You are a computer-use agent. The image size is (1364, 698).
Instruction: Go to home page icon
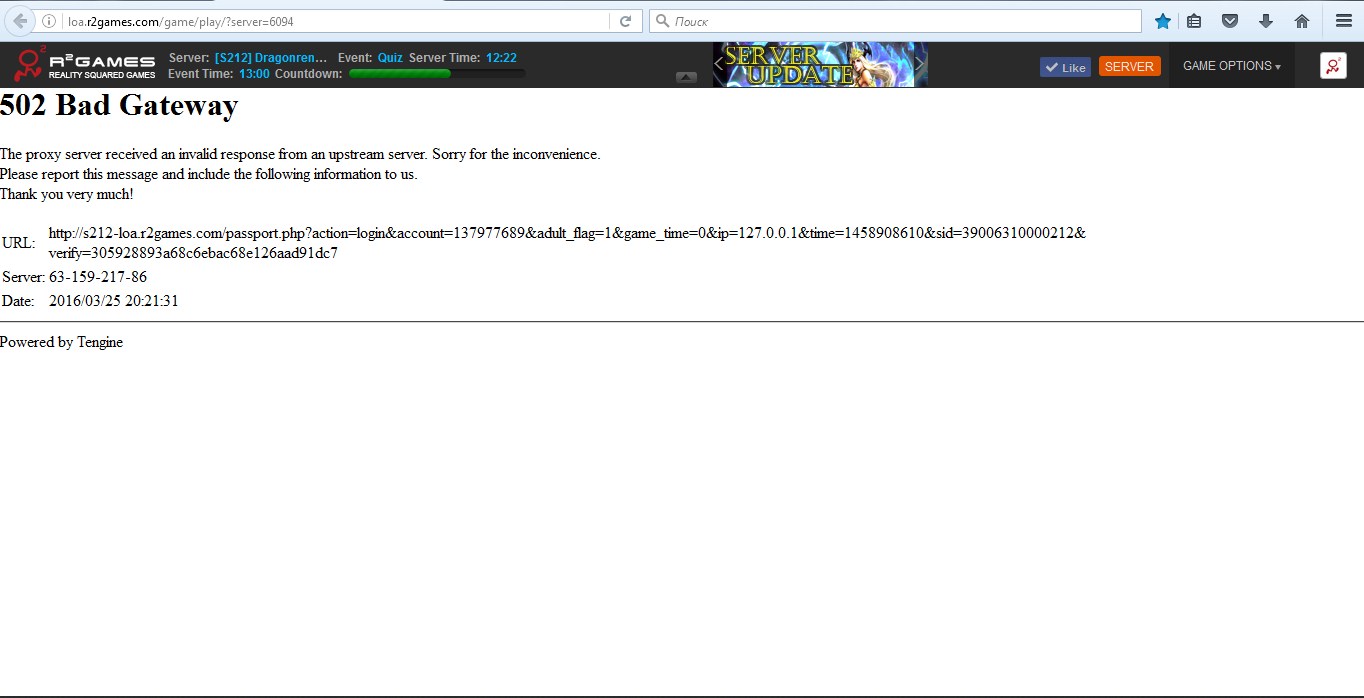click(x=1301, y=21)
